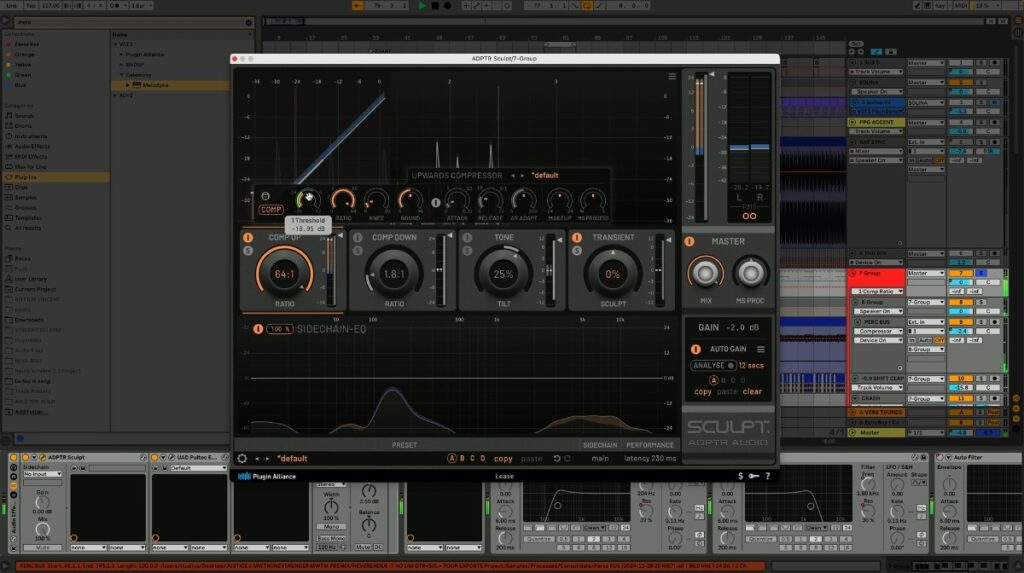This screenshot has height=573, width=1024.
Task: Click clear in the Auto Gain section
Action: point(752,392)
